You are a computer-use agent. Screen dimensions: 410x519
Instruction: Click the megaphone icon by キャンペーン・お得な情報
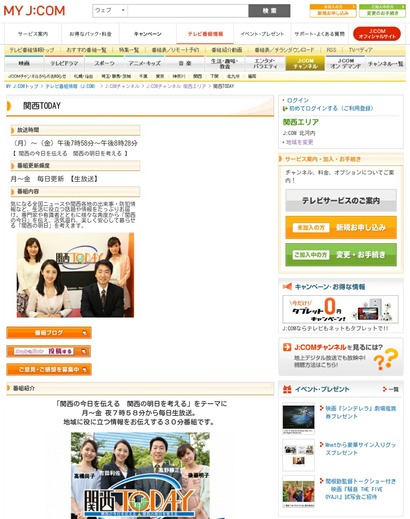click(x=287, y=286)
